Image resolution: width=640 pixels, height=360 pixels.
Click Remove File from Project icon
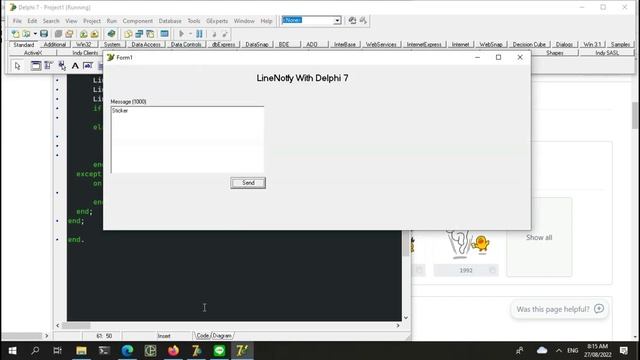pyautogui.click(x=94, y=34)
